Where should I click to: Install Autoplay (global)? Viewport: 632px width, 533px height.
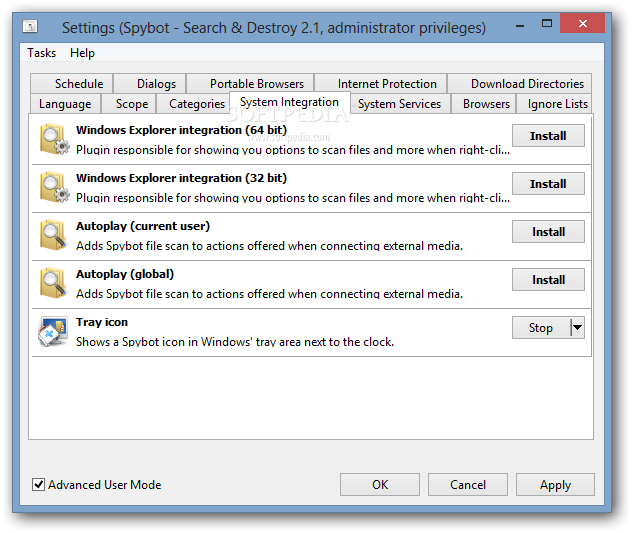tap(548, 279)
